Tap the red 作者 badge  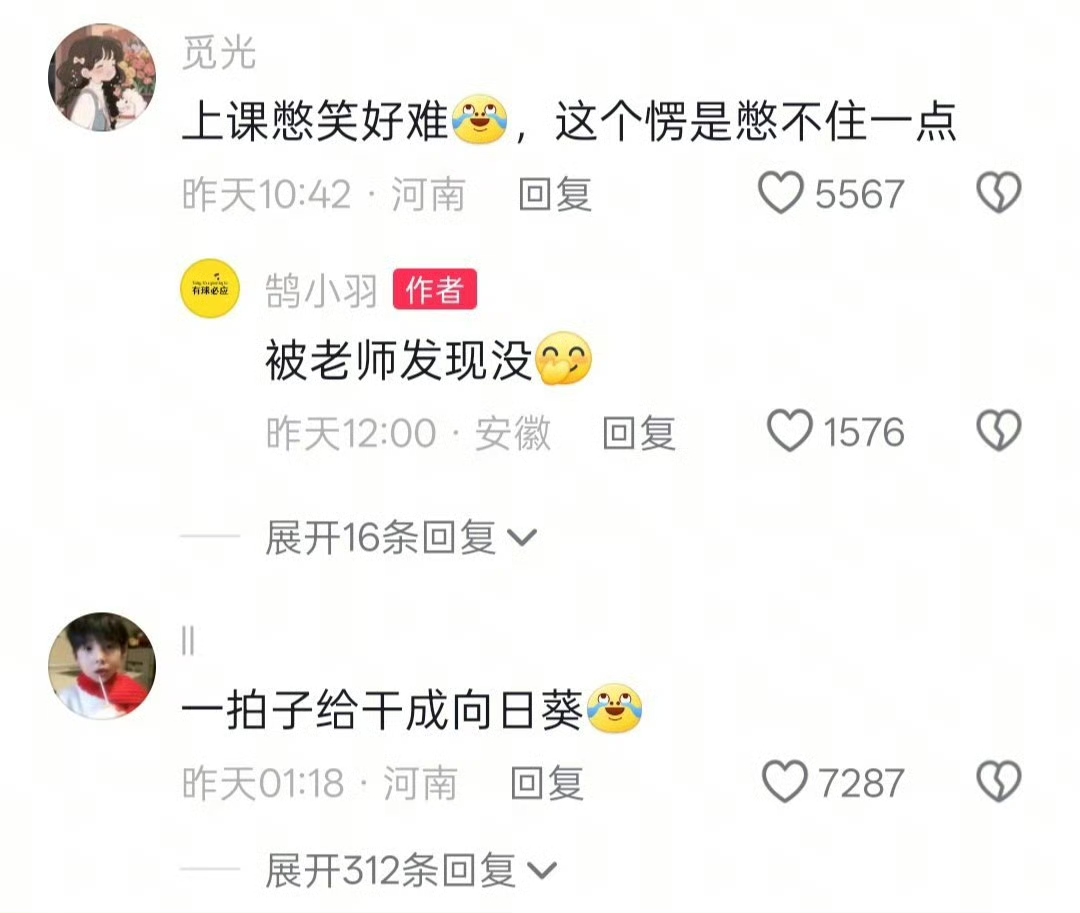(x=435, y=289)
